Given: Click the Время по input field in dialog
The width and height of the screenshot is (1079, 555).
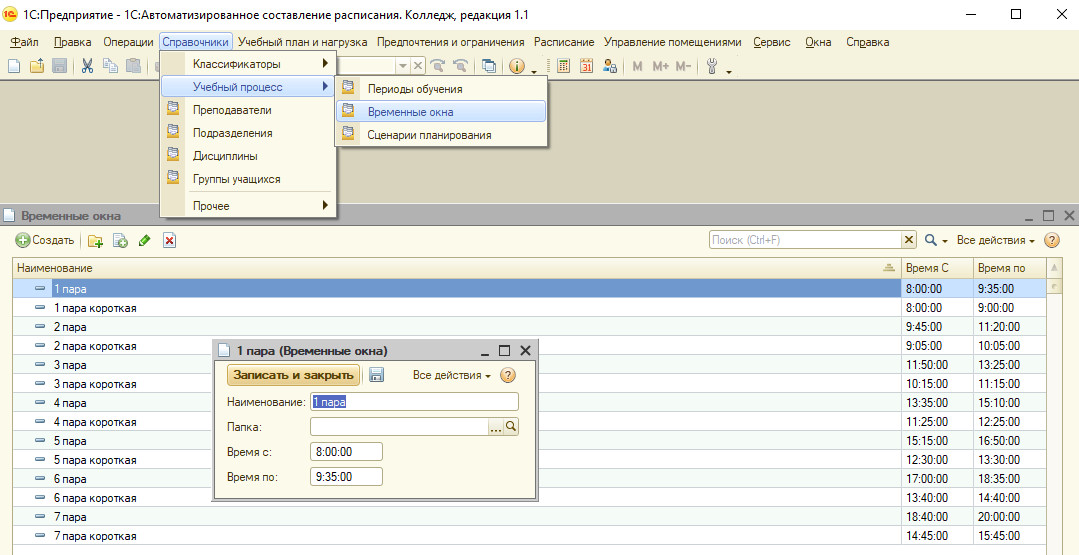Looking at the screenshot, I should tap(346, 477).
